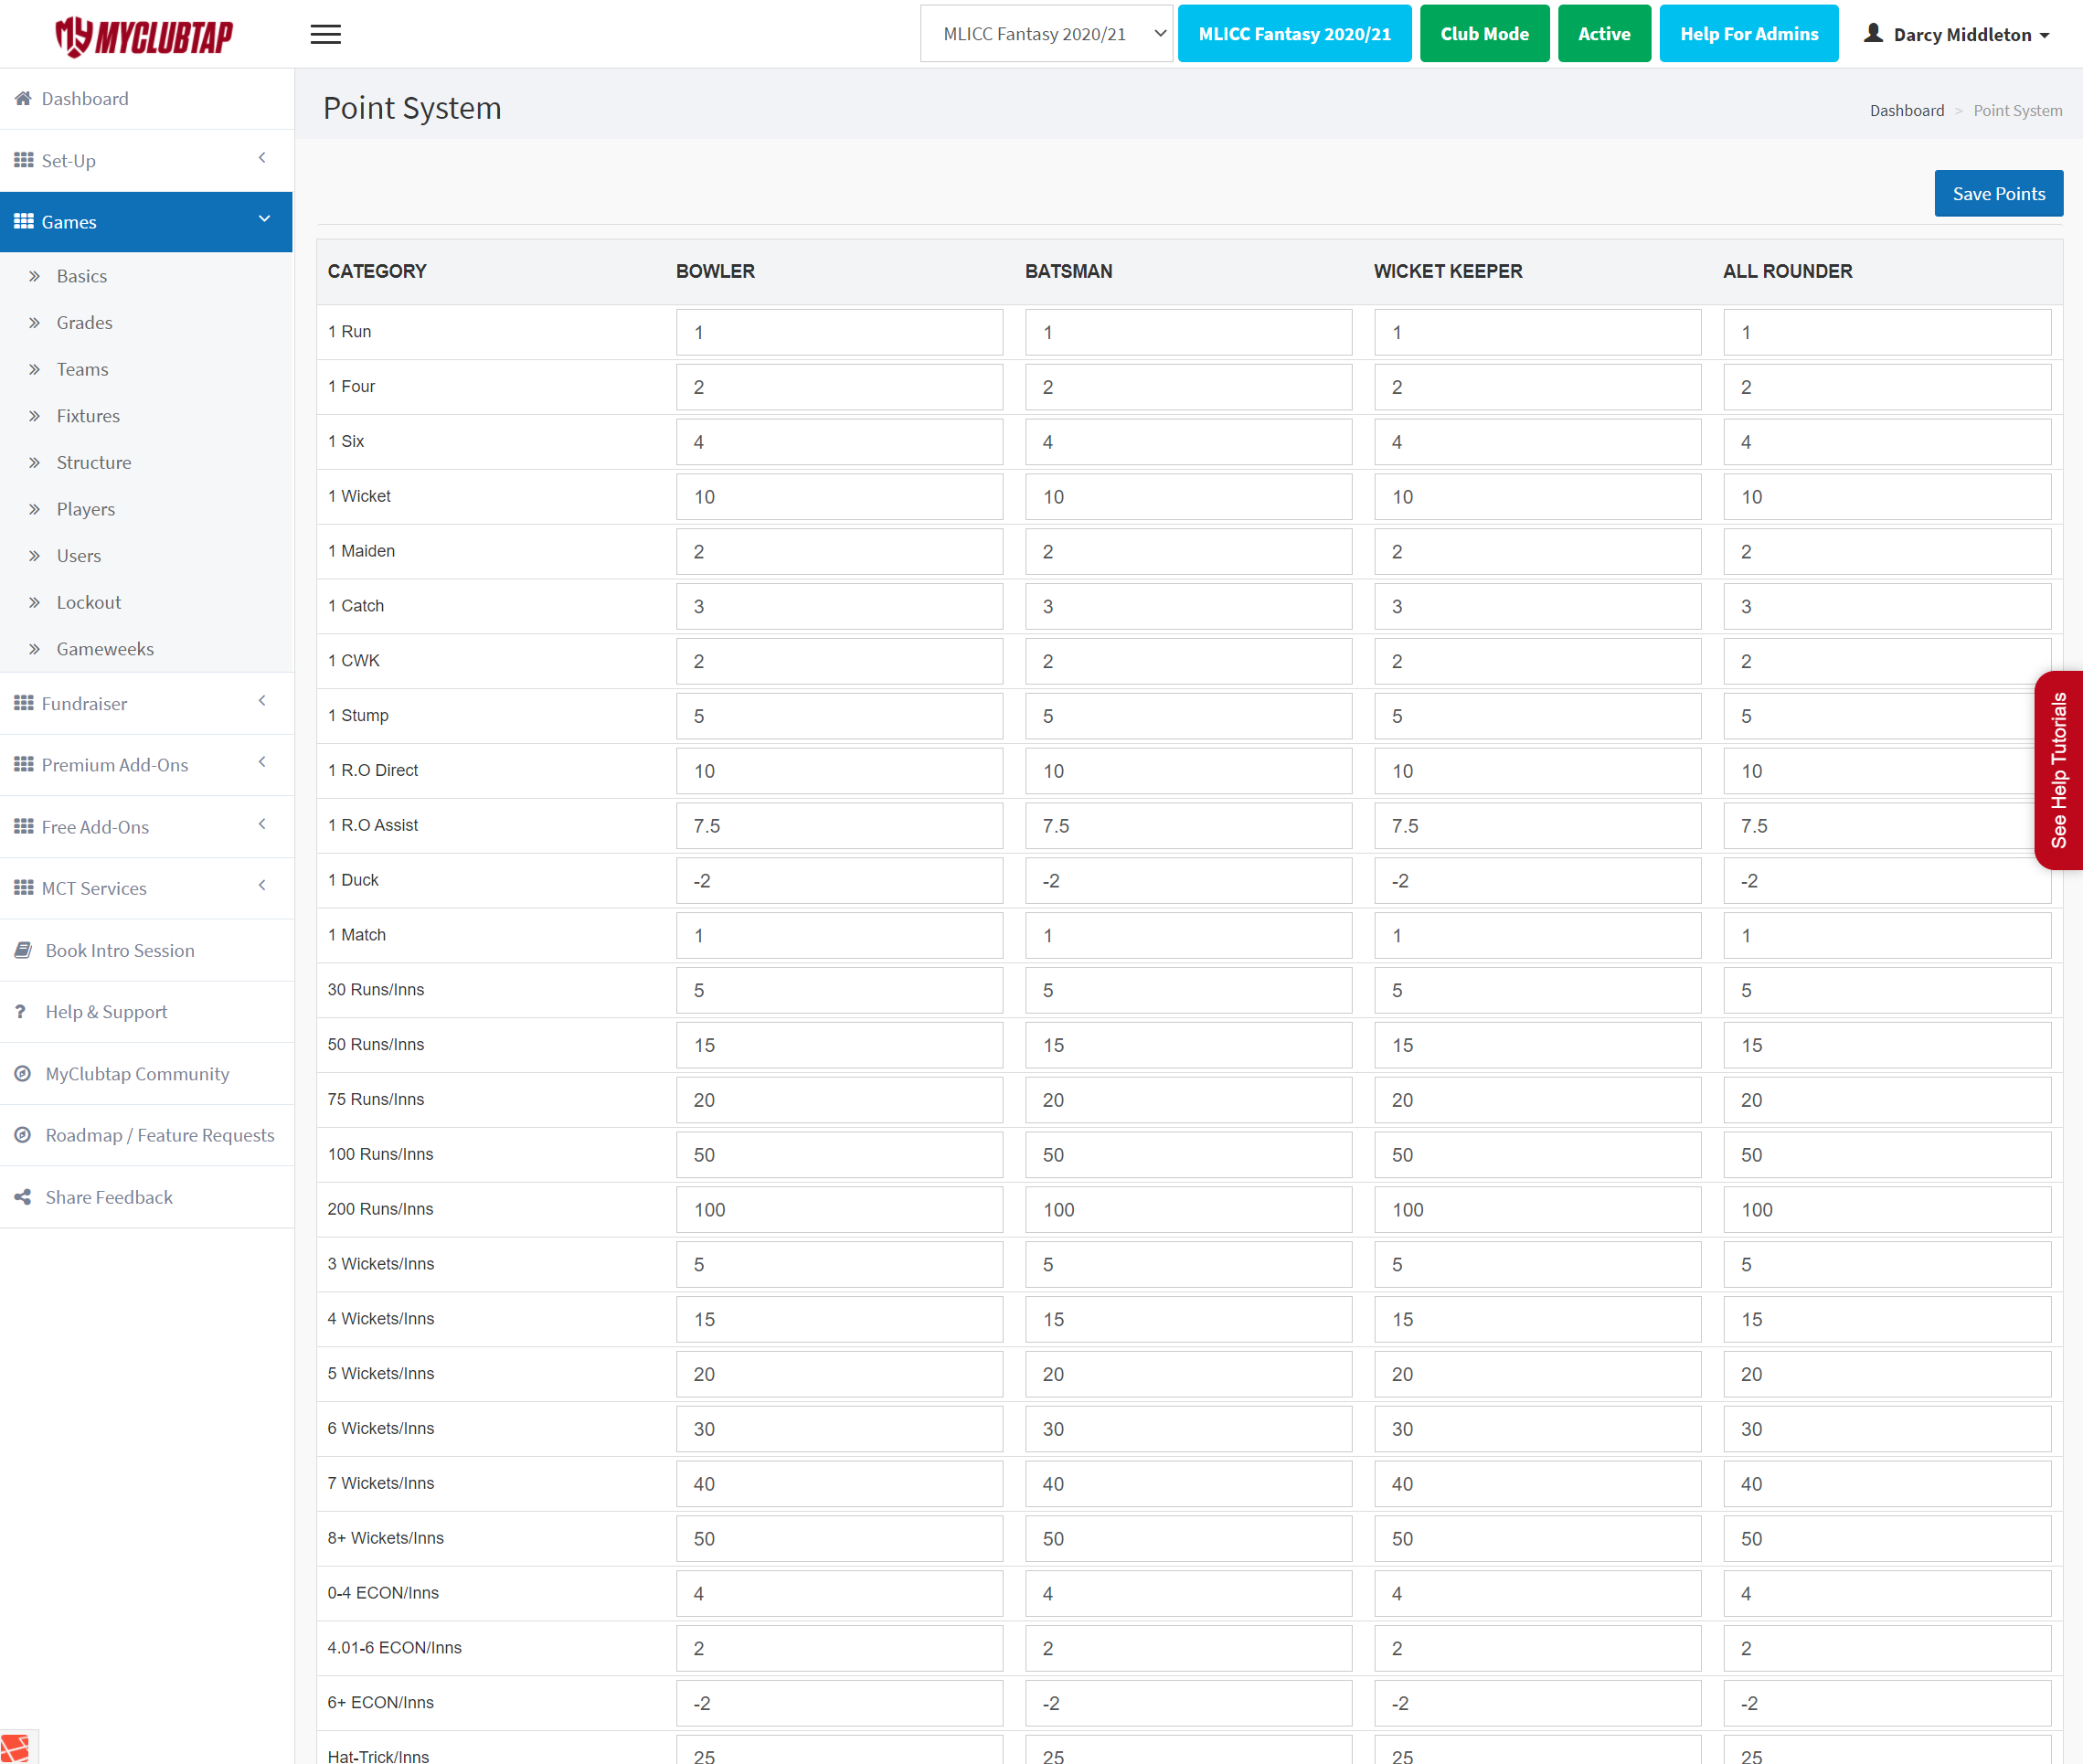Toggle the Active status button
Screen dimensions: 2083x1764
[1603, 34]
